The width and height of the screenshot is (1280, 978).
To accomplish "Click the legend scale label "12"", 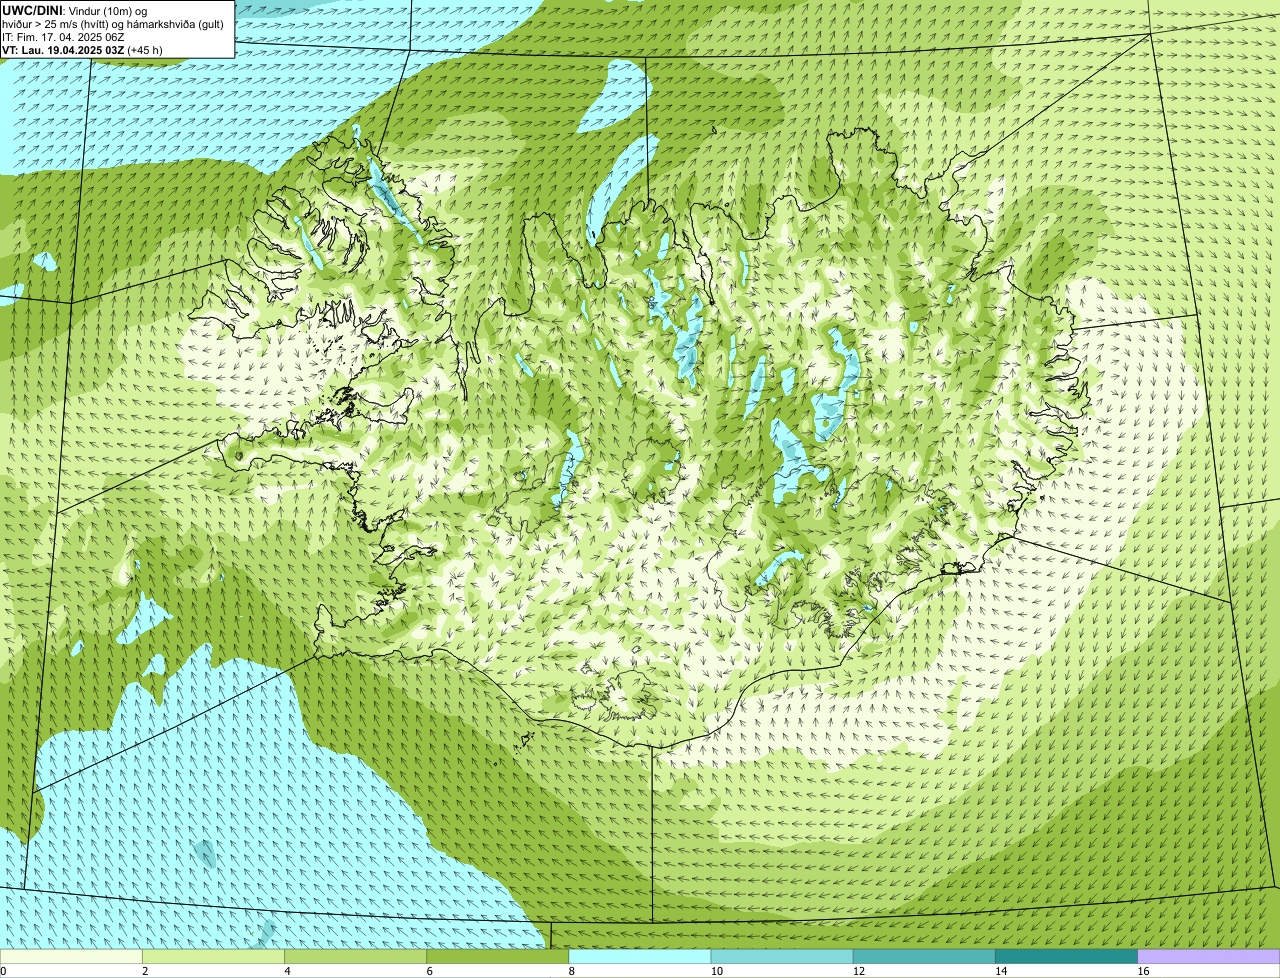I will pyautogui.click(x=858, y=971).
